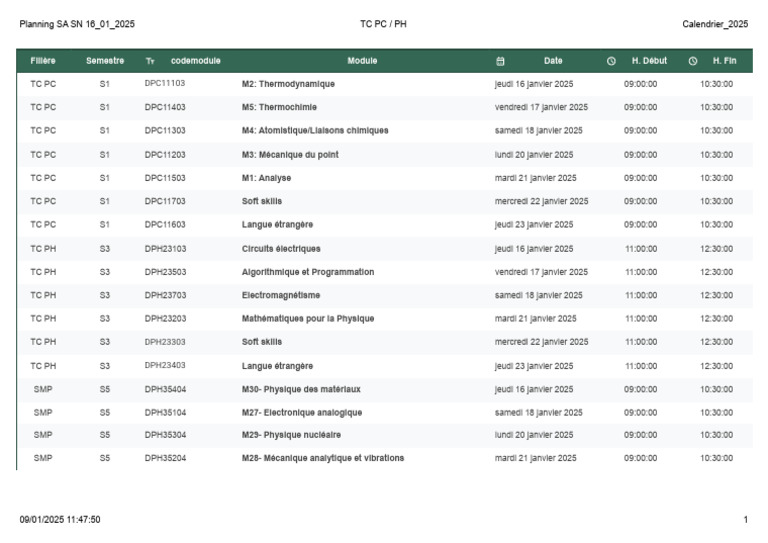Click the page number 1 in footer
768x543 pixels.
[x=745, y=519]
